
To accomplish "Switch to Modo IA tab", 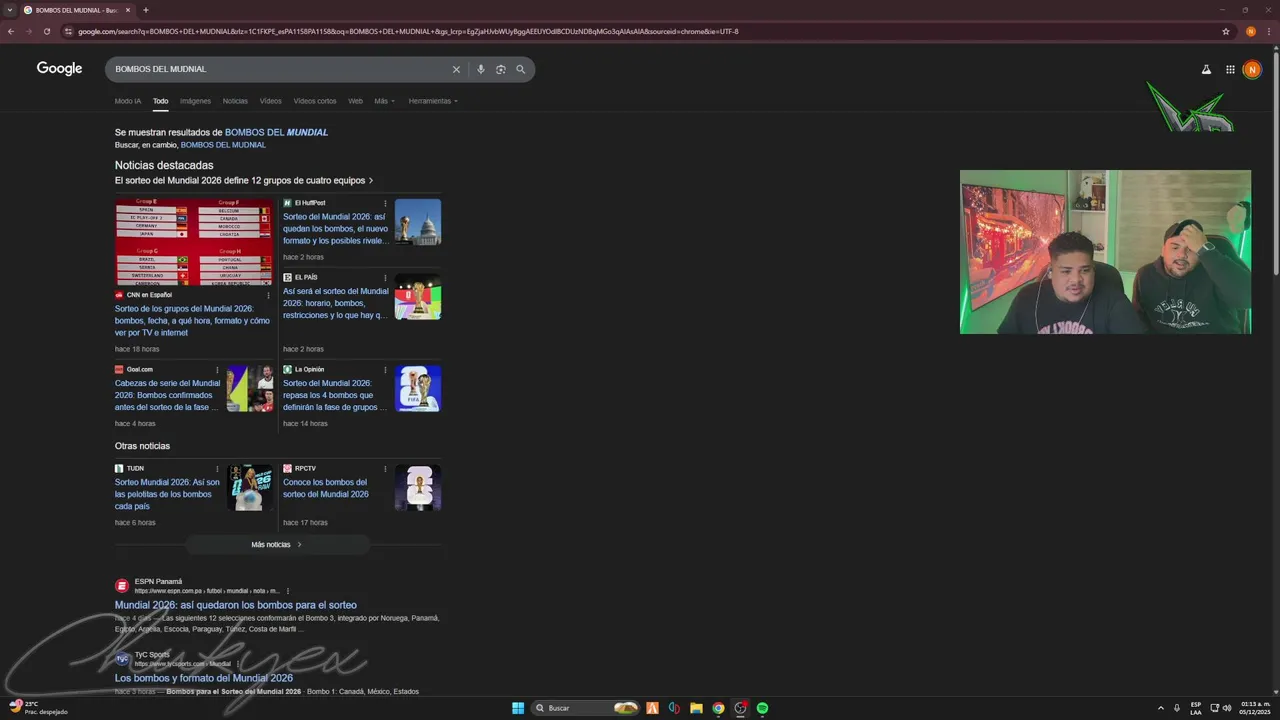I will [x=128, y=101].
